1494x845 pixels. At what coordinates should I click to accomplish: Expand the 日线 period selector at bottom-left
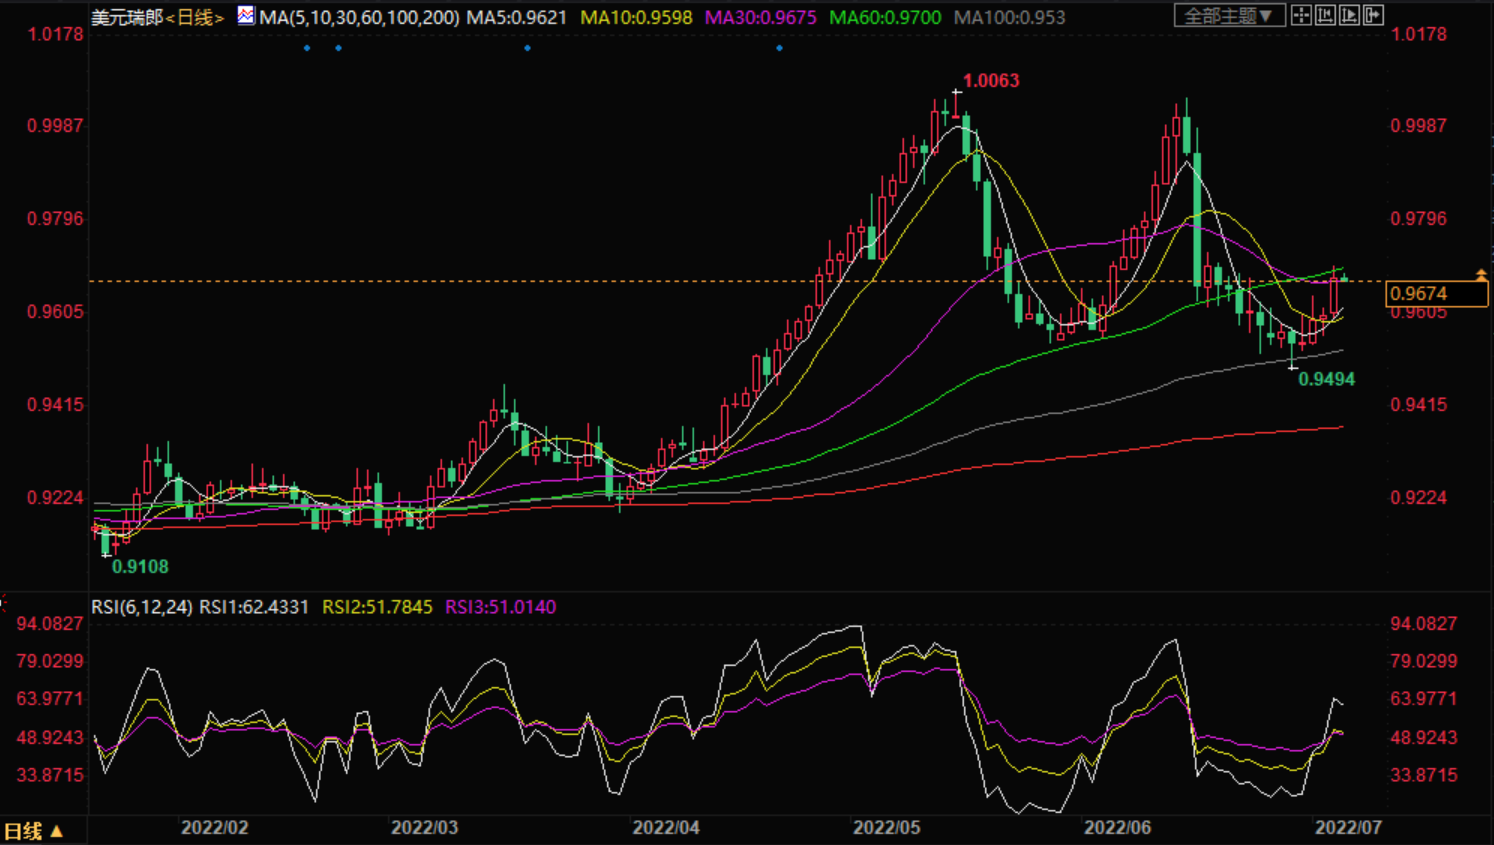[x=34, y=831]
